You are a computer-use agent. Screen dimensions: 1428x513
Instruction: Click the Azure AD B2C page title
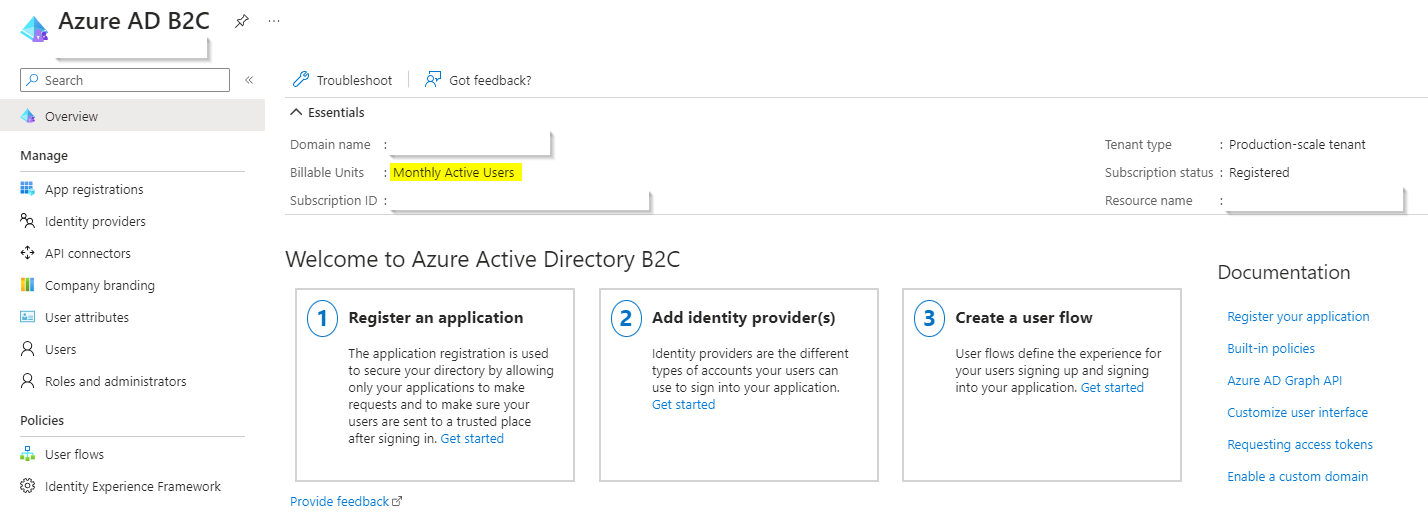[134, 20]
